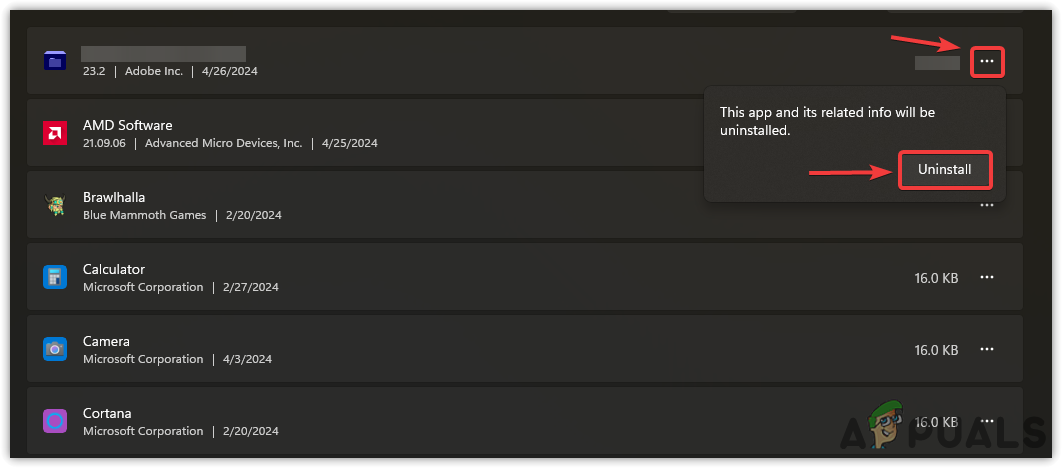Confirm by pressing the Uninstall button

click(945, 170)
